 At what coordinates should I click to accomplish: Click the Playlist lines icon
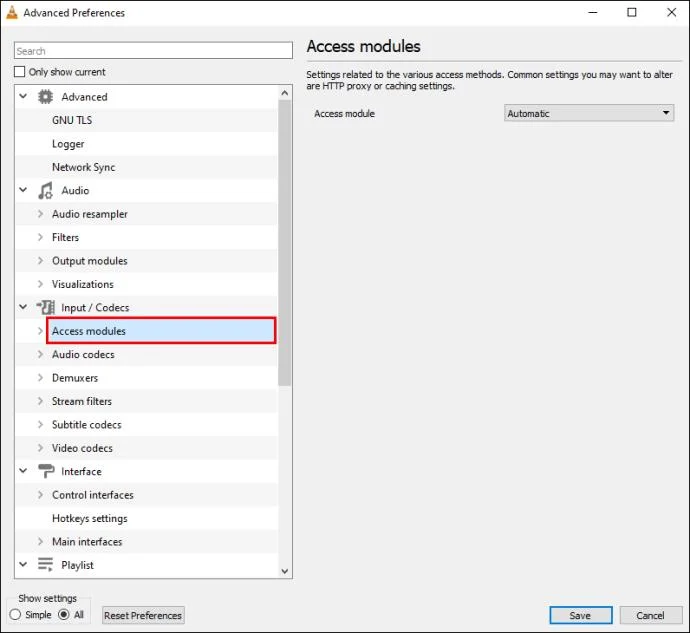(45, 565)
